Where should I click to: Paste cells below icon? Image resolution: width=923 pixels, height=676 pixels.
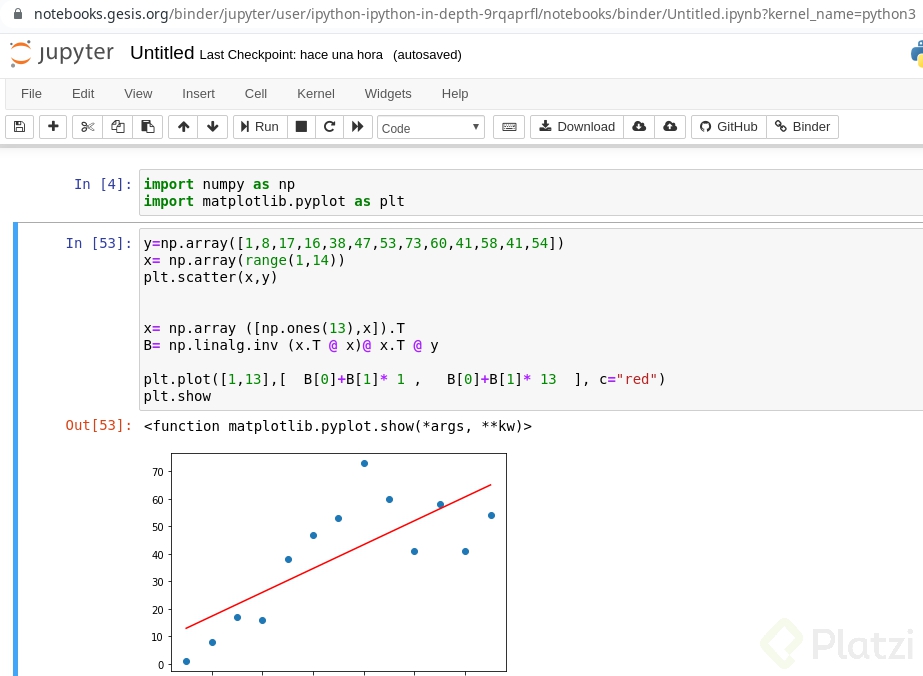point(148,127)
